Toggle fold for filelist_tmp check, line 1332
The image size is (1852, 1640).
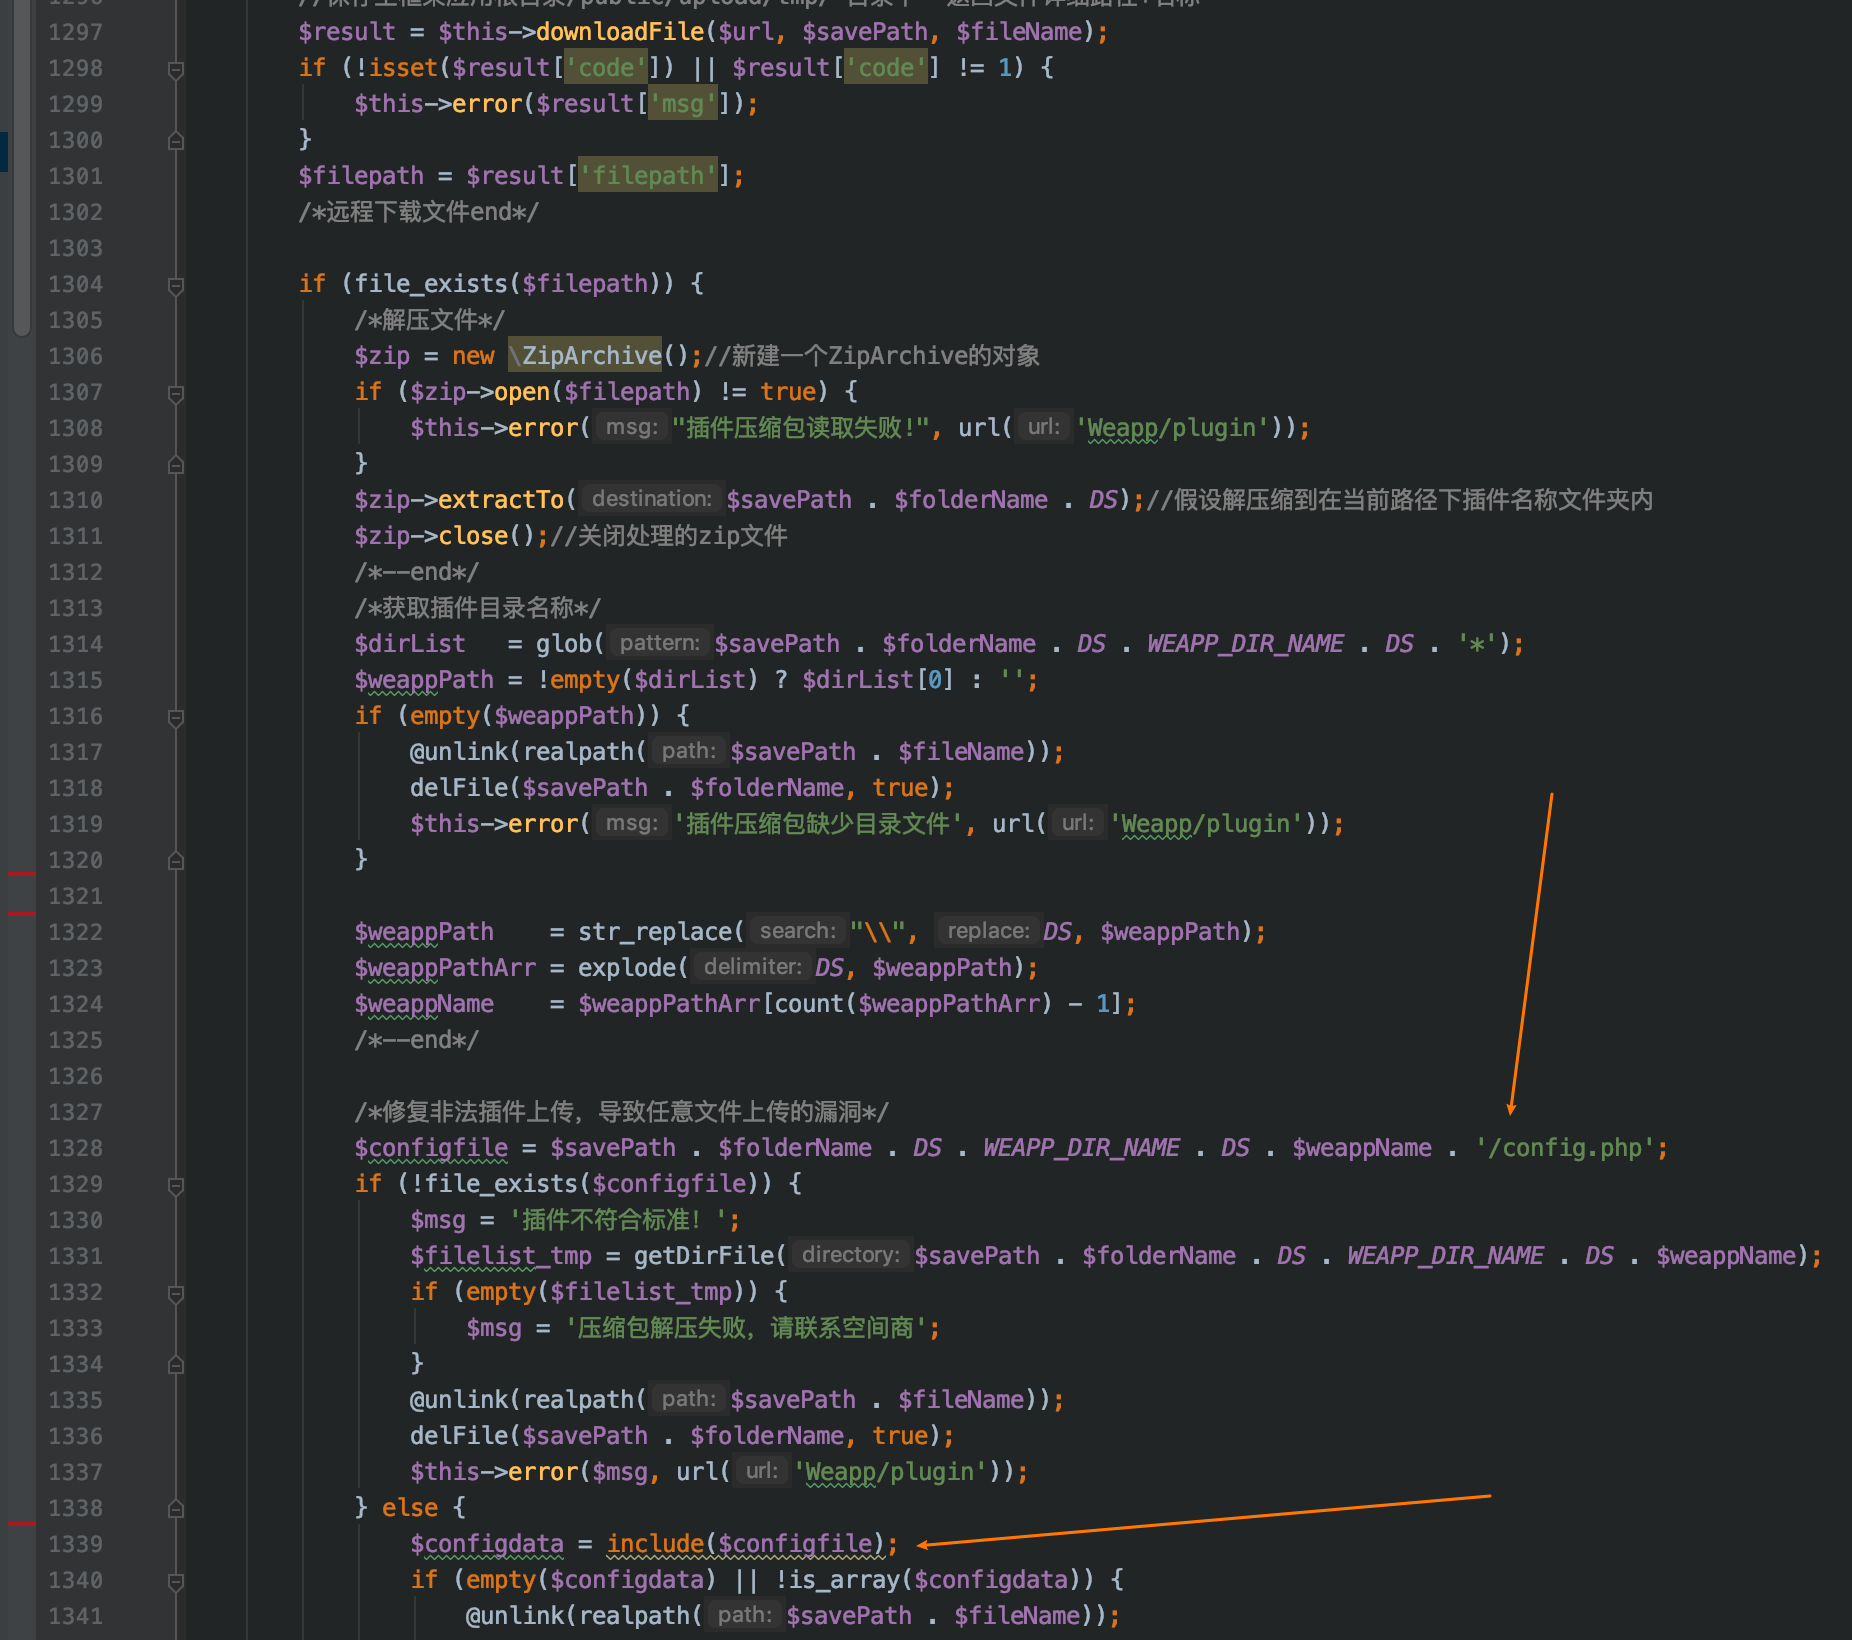pos(176,1294)
